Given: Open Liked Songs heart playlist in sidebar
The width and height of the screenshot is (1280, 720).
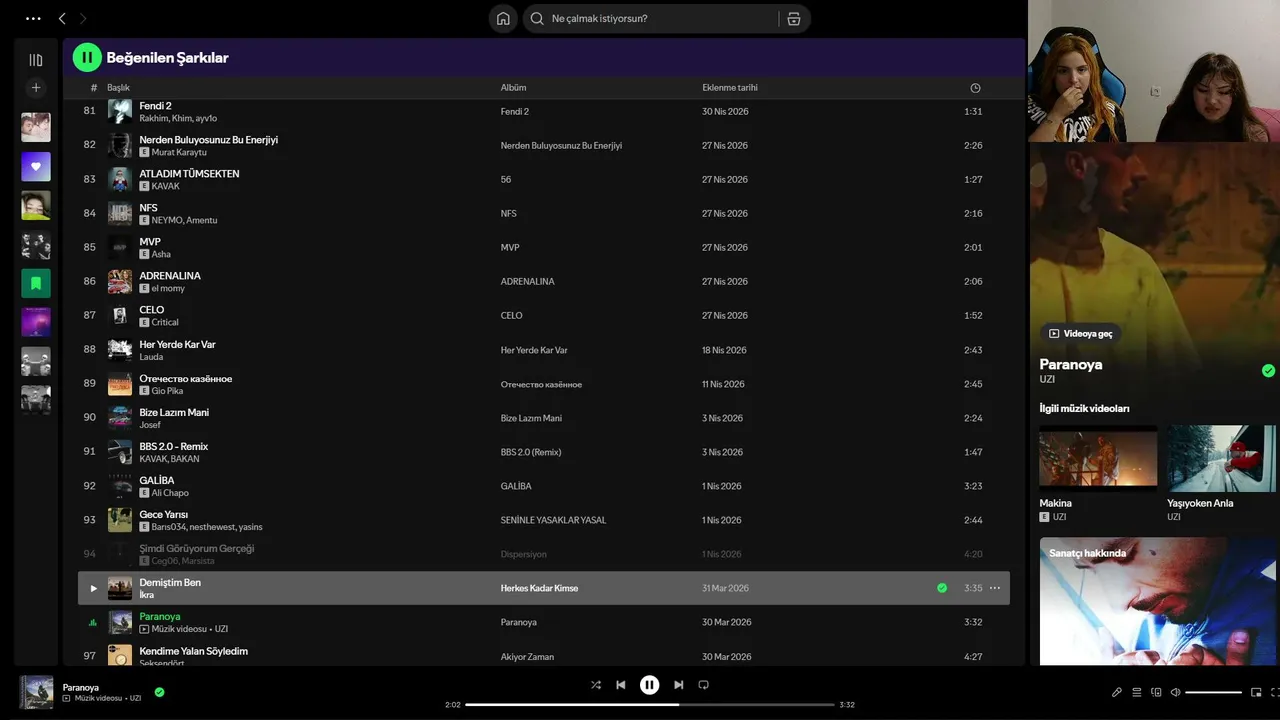Looking at the screenshot, I should (x=36, y=167).
